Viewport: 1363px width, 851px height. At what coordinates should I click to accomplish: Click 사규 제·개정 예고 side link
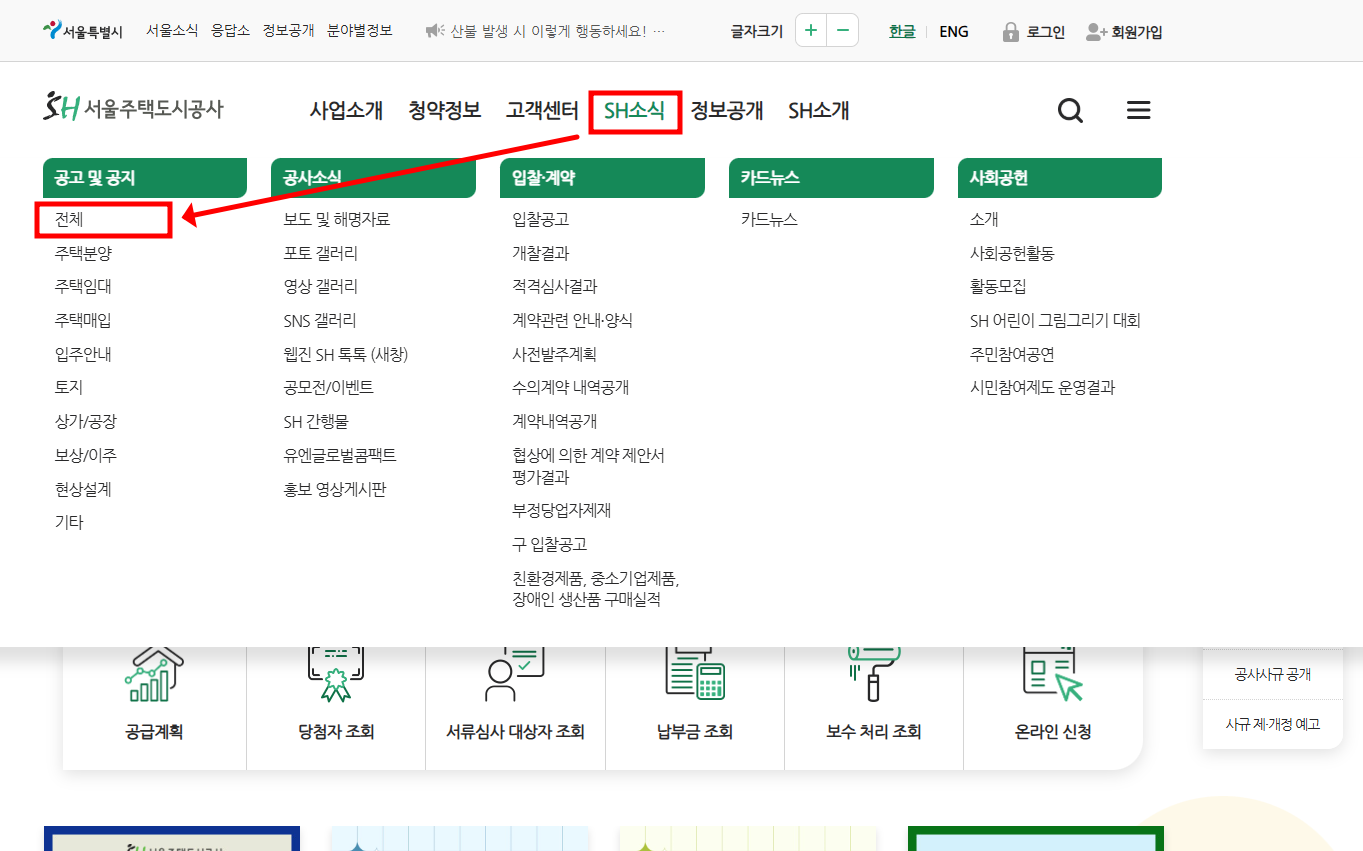[1273, 723]
